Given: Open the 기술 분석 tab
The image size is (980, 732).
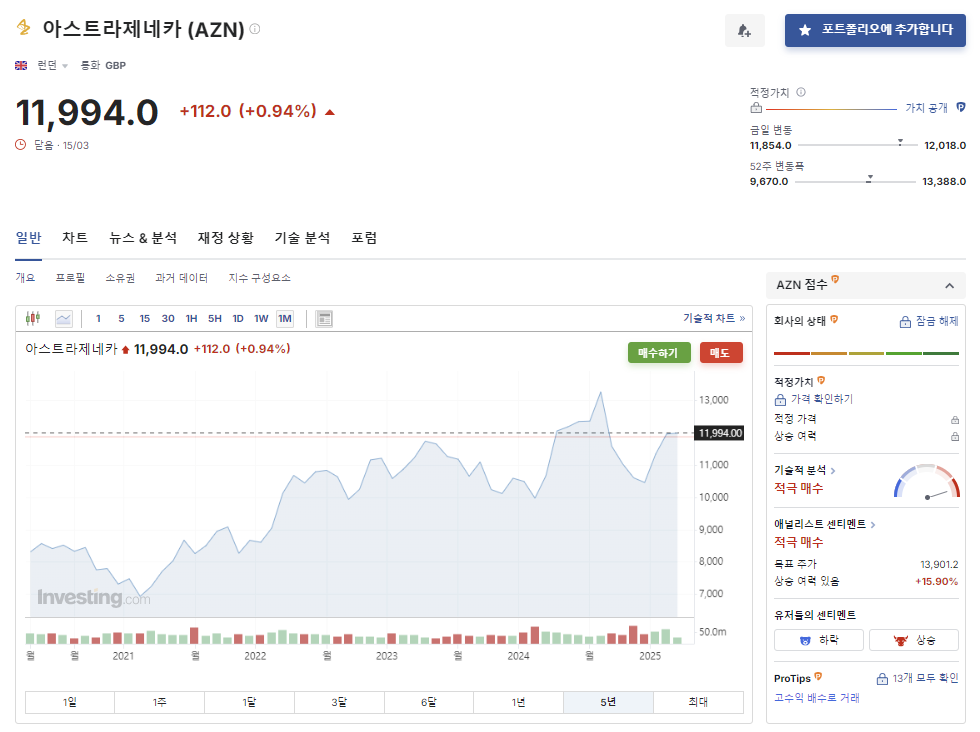Looking at the screenshot, I should coord(302,238).
